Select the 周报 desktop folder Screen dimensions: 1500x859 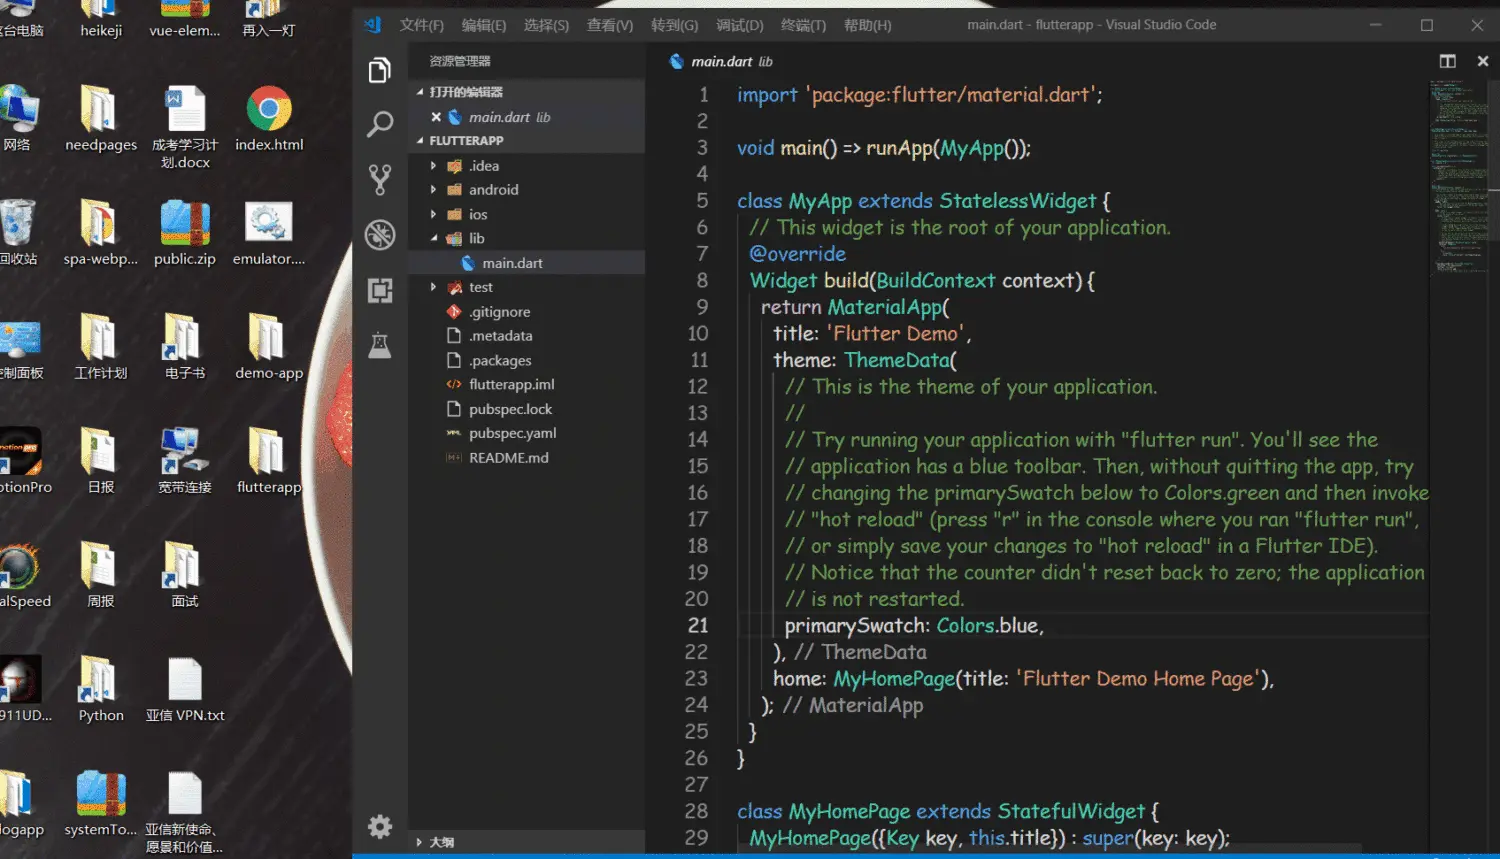(x=101, y=575)
